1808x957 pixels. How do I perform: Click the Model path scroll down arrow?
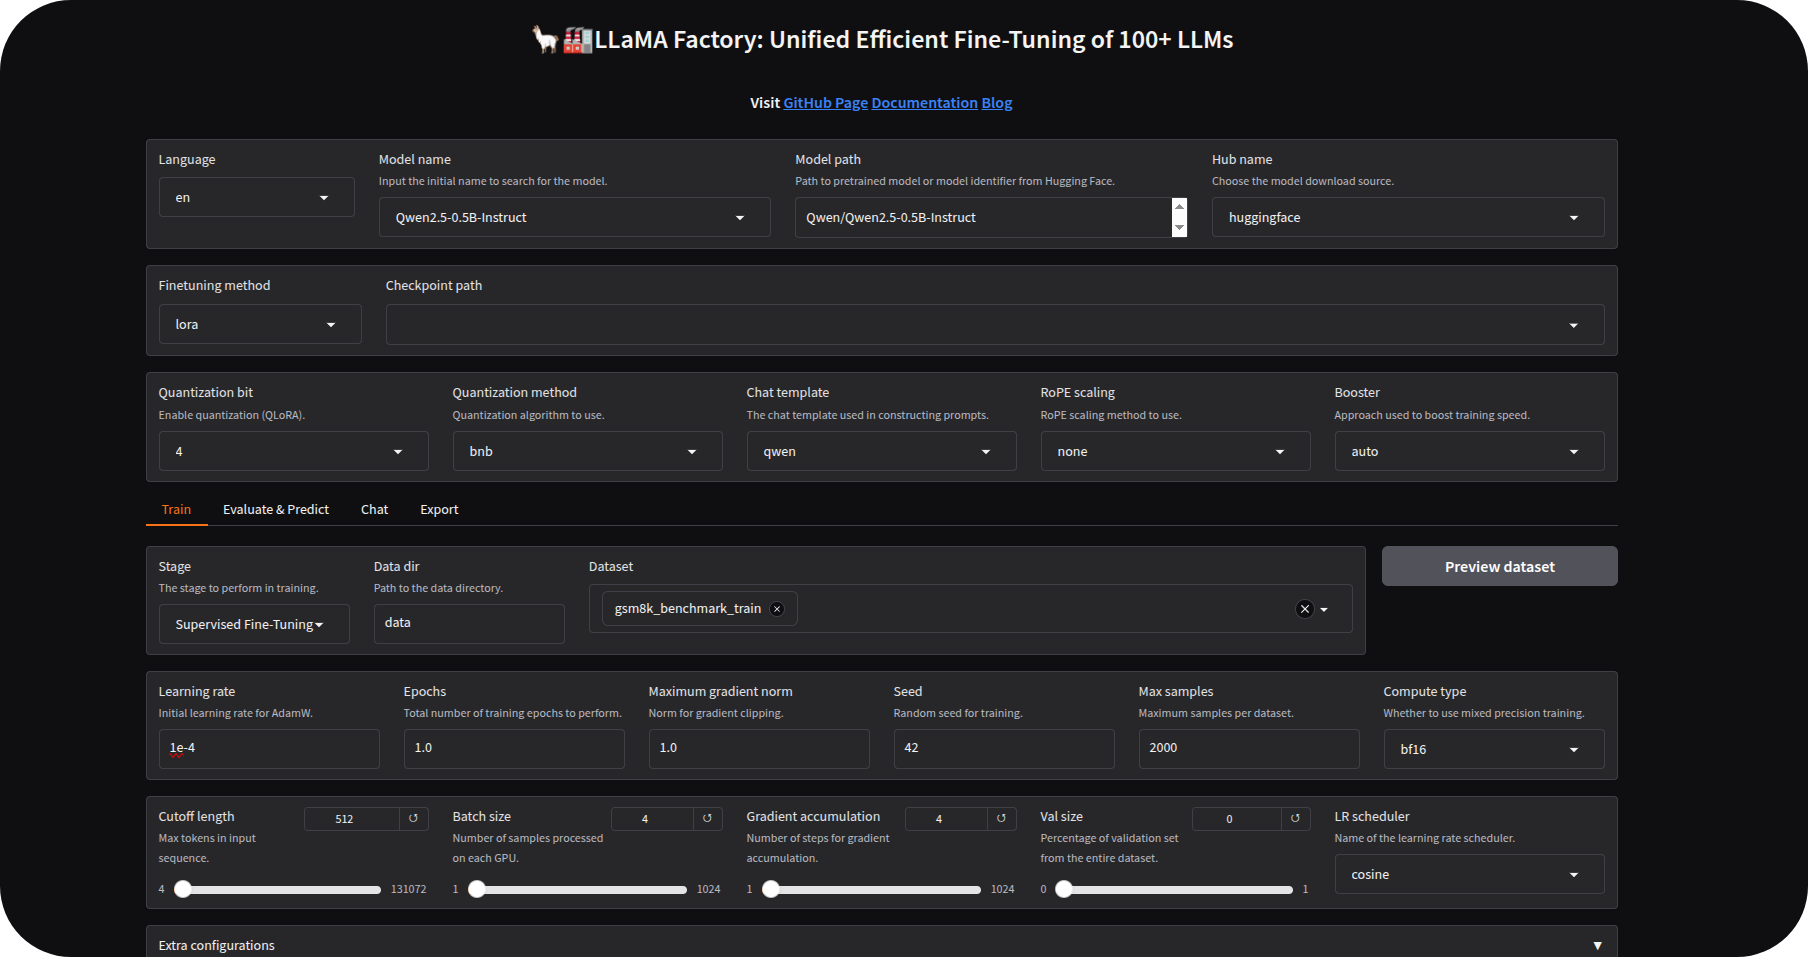[x=1179, y=228]
